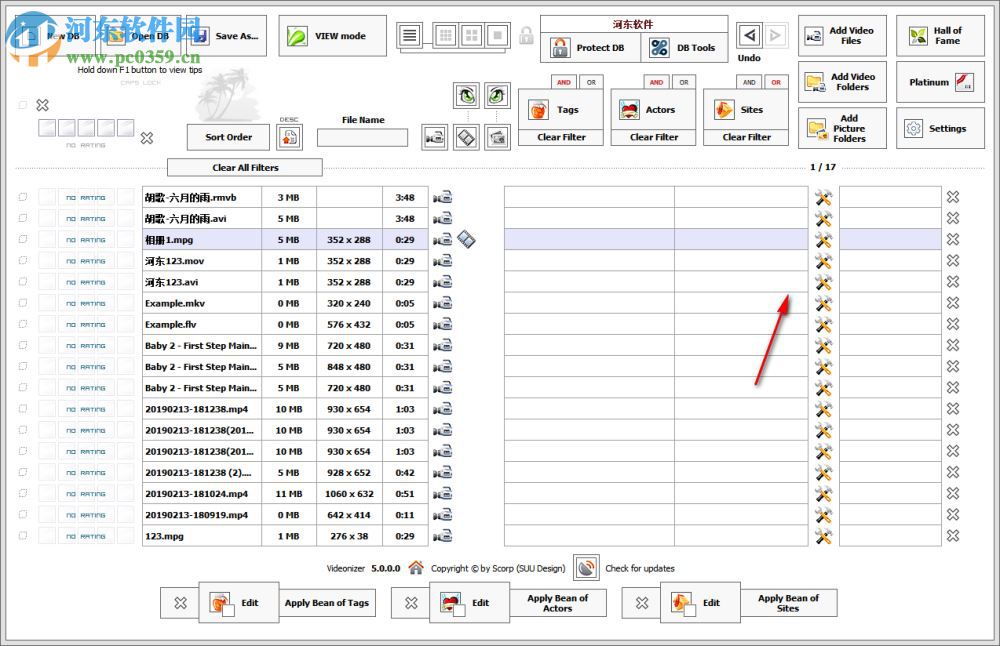Click the Tags filter jar icon

click(536, 108)
